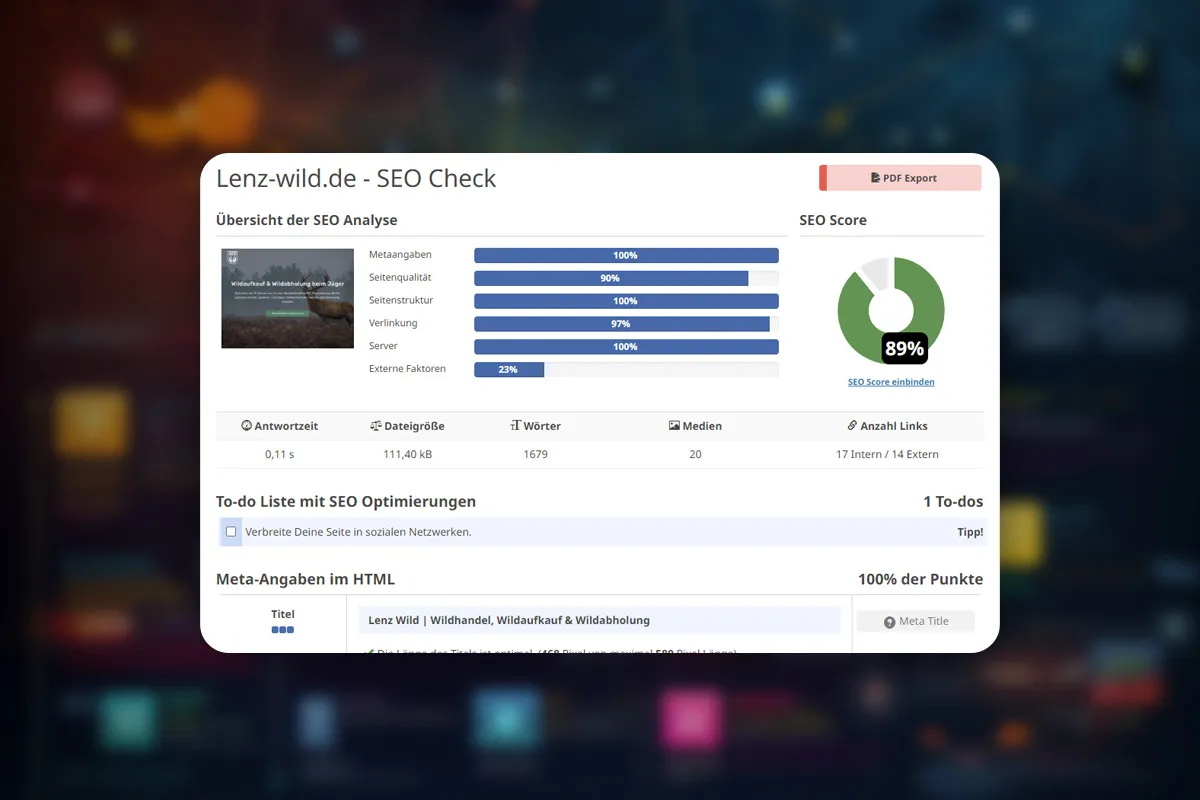Image resolution: width=1200 pixels, height=800 pixels.
Task: Click the 1 To-dos counter
Action: point(953,502)
